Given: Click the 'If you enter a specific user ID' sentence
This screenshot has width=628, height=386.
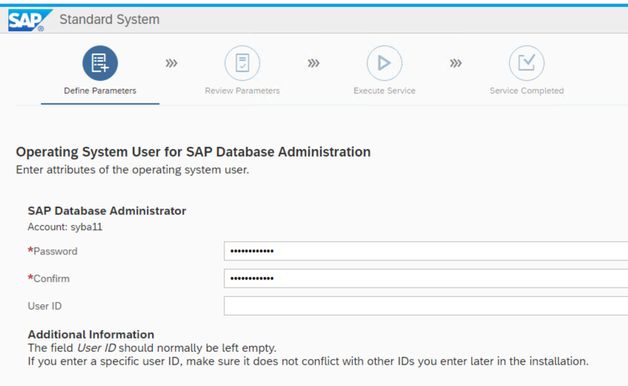Looking at the screenshot, I should click(x=308, y=362).
